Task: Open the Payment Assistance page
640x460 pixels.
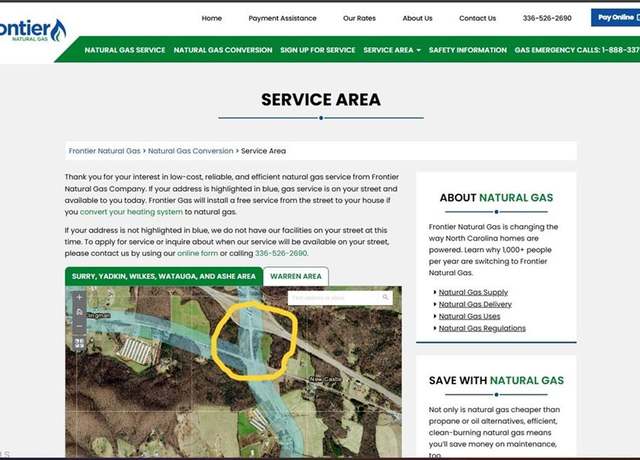Action: [x=282, y=18]
